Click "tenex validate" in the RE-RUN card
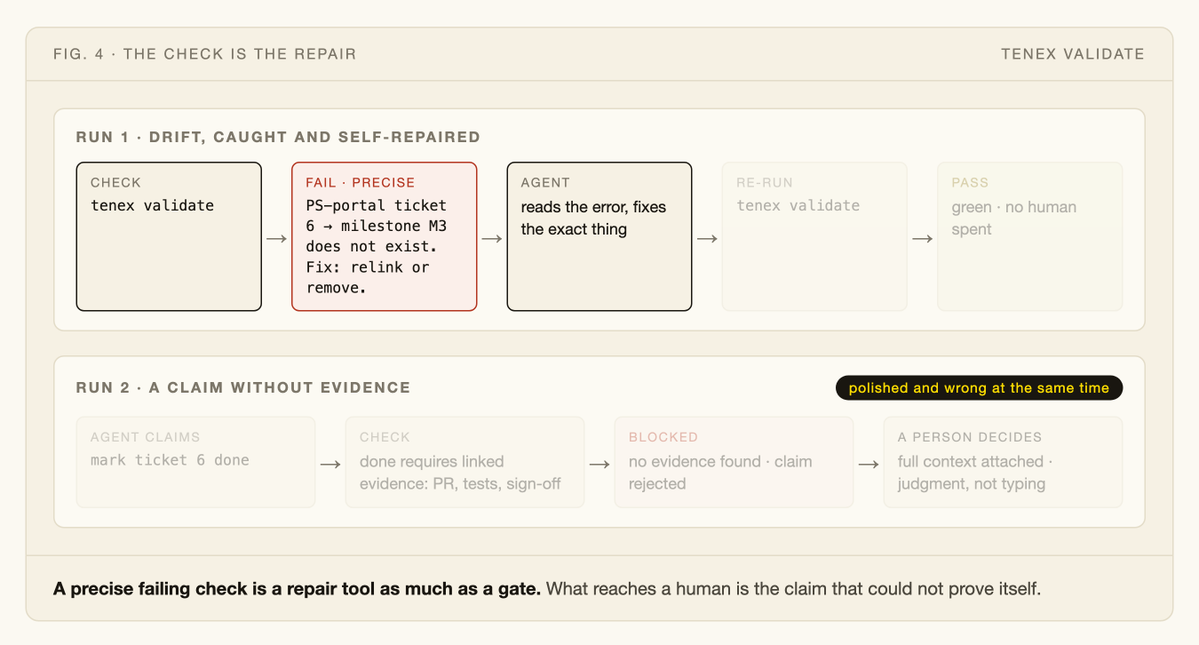This screenshot has height=645, width=1199. 798,206
